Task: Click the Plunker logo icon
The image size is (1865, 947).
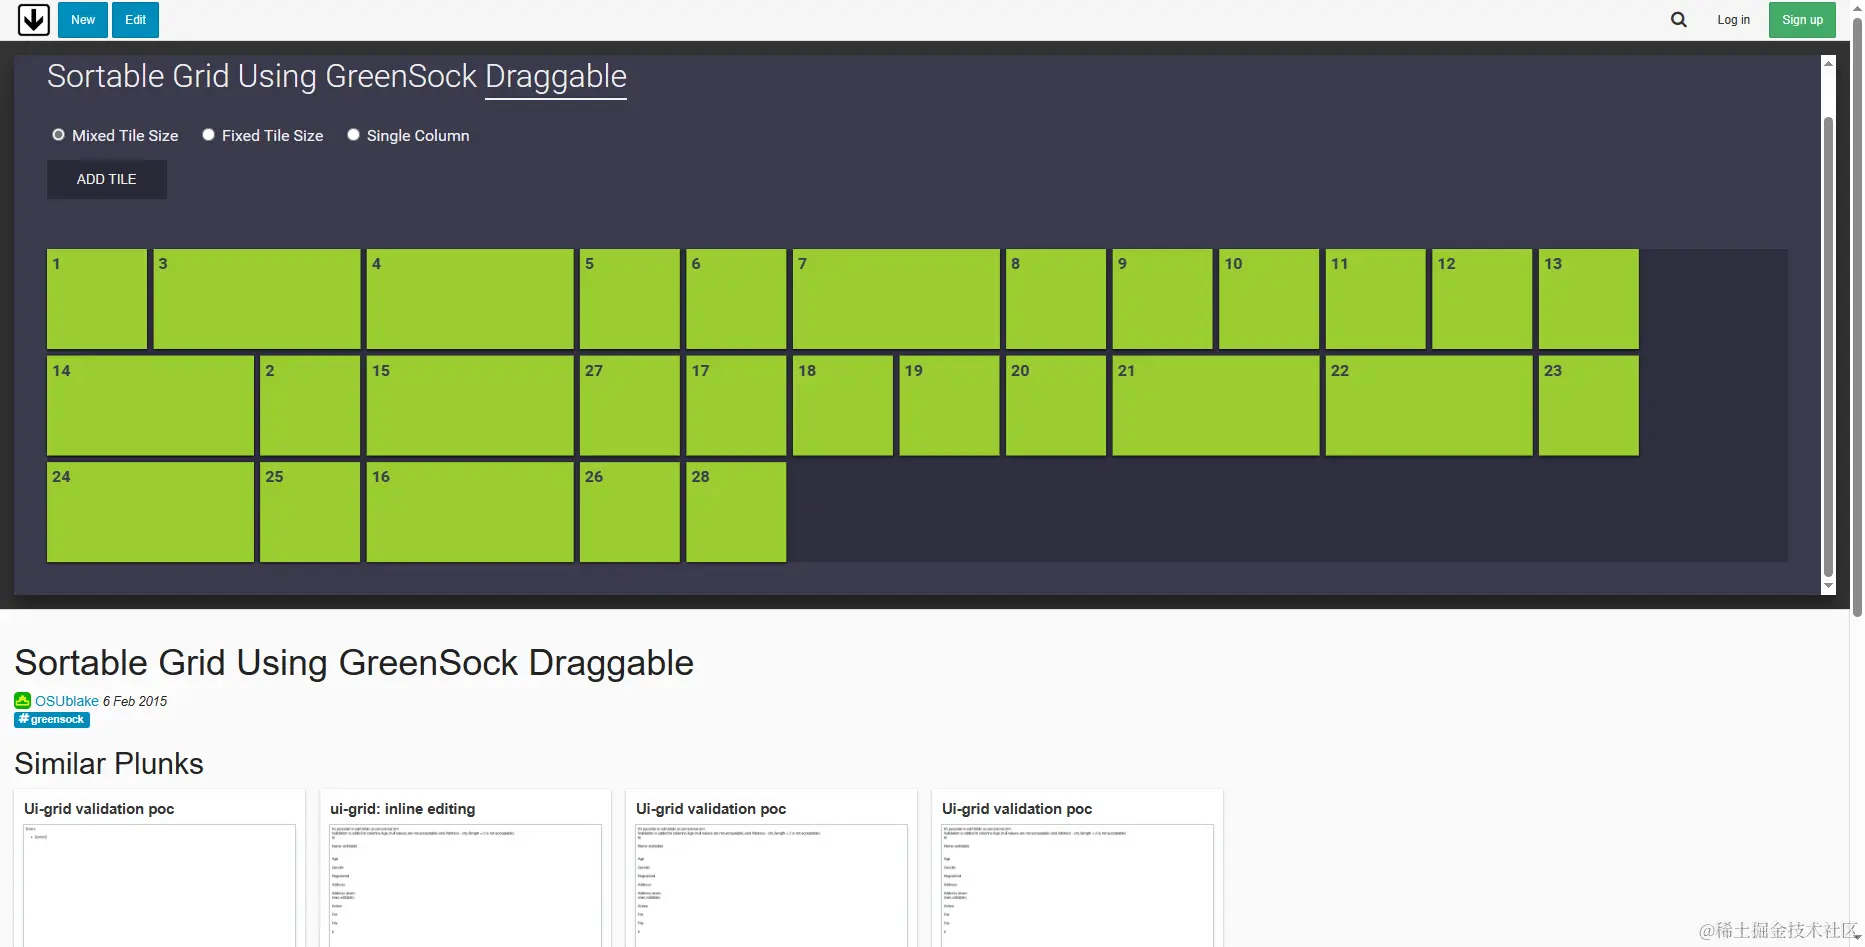Action: click(x=34, y=20)
